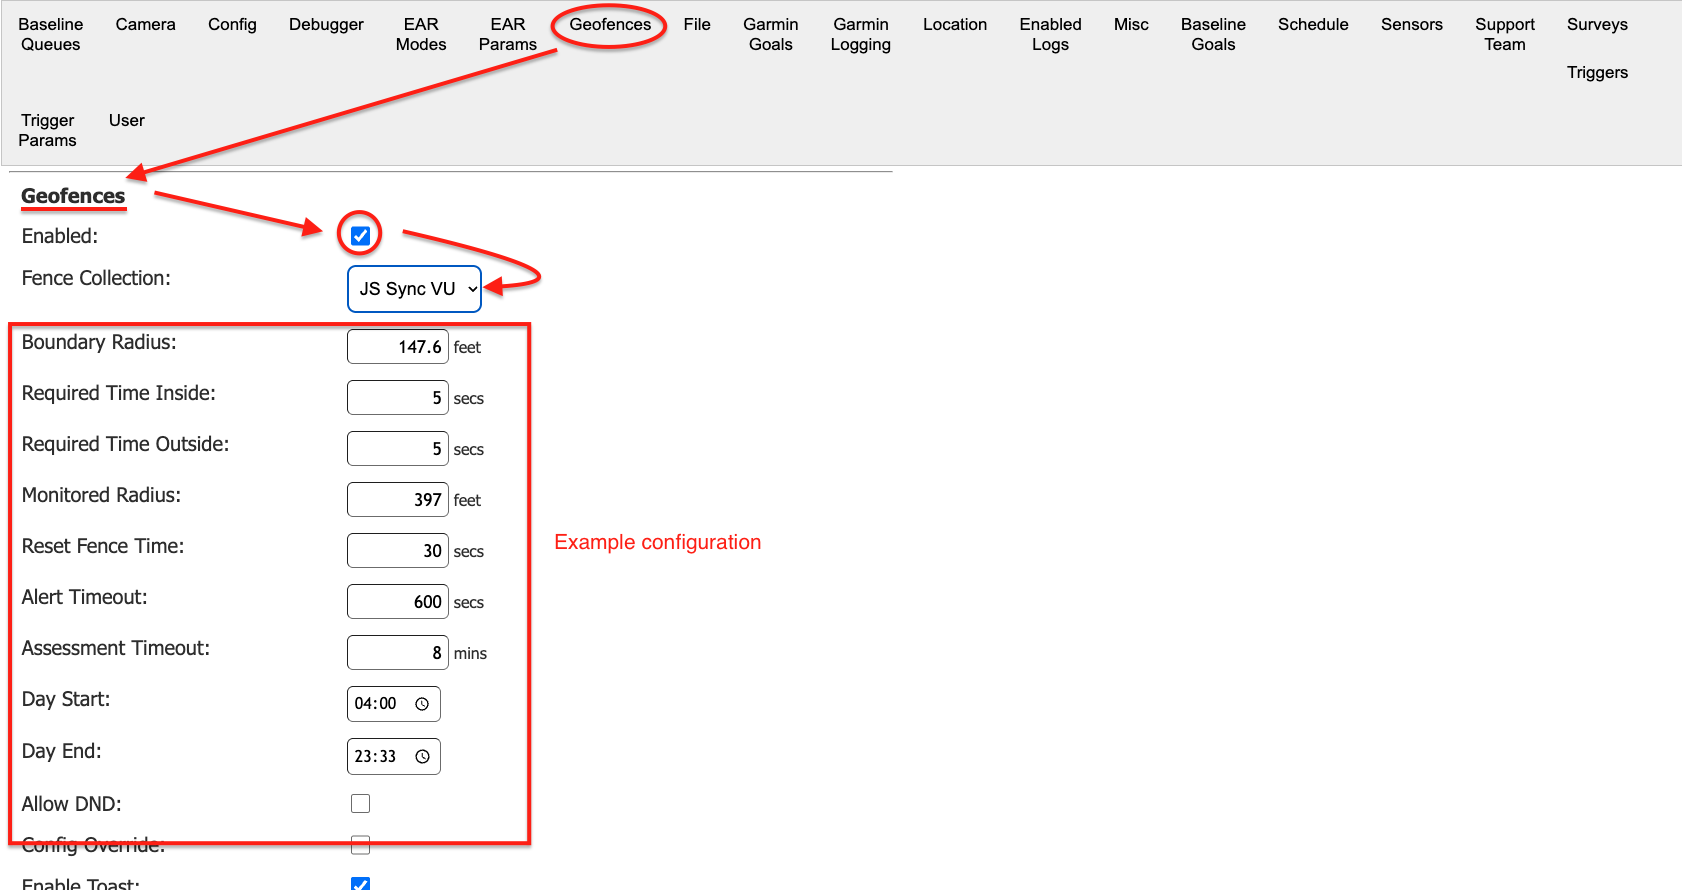Enable the Allow DND checkbox
Viewport: 1682px width, 890px height.
tap(360, 804)
